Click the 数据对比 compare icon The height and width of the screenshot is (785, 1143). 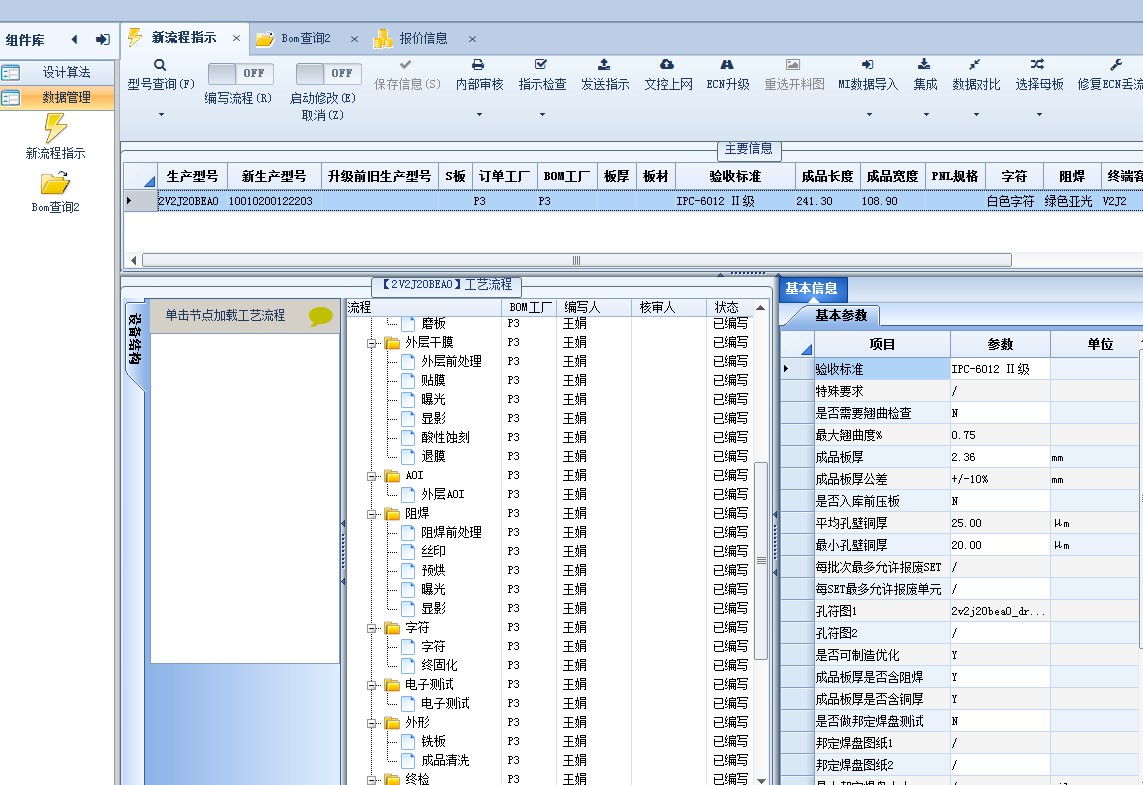point(975,65)
